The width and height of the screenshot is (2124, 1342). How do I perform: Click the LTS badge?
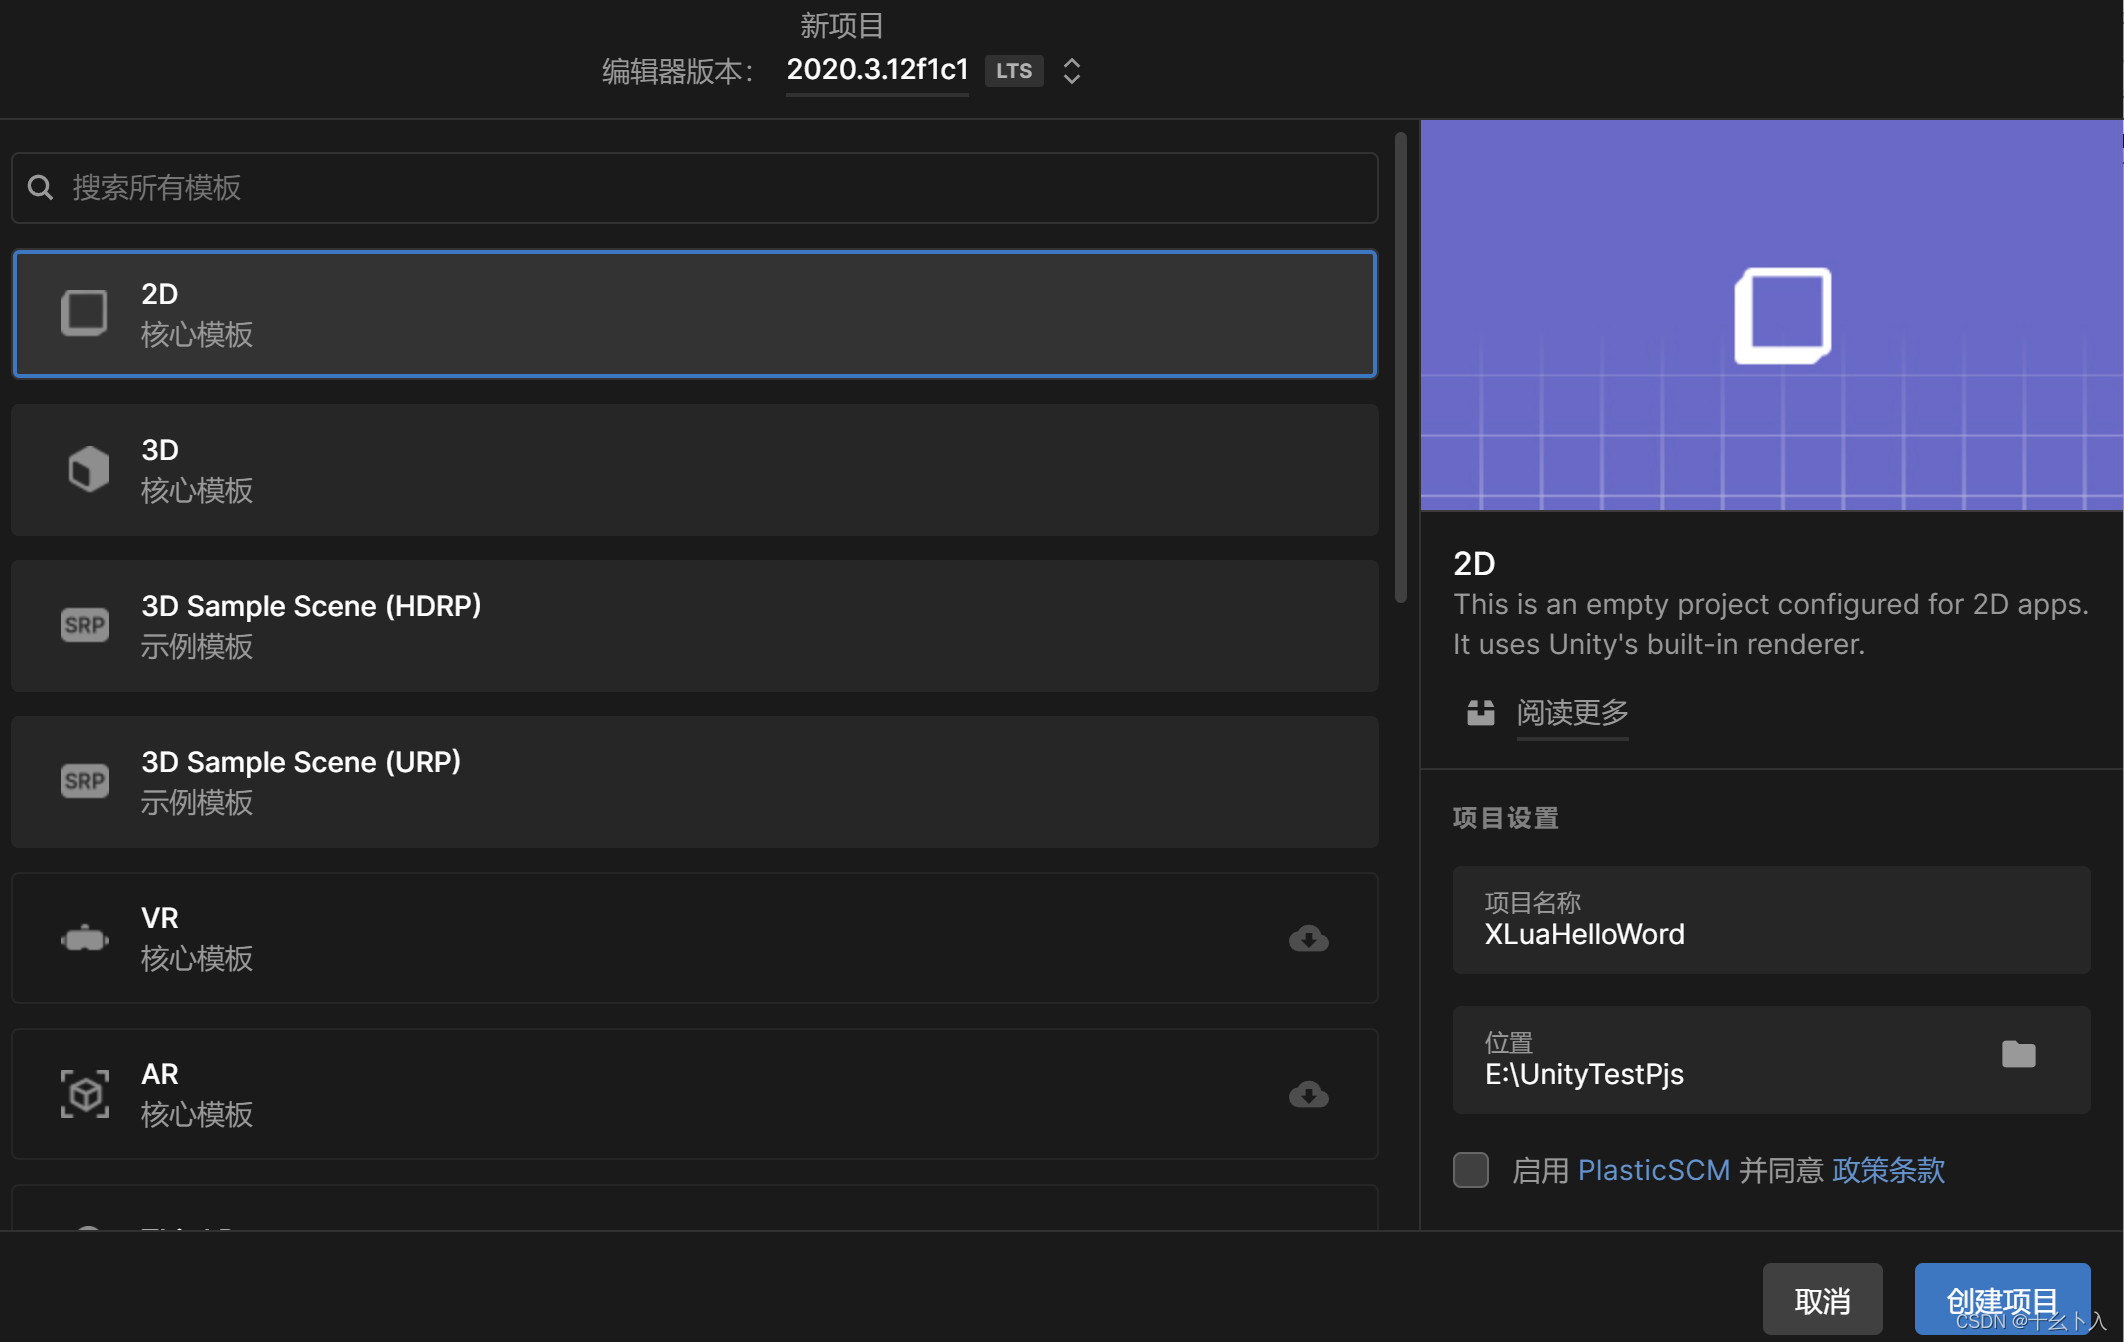click(1014, 70)
